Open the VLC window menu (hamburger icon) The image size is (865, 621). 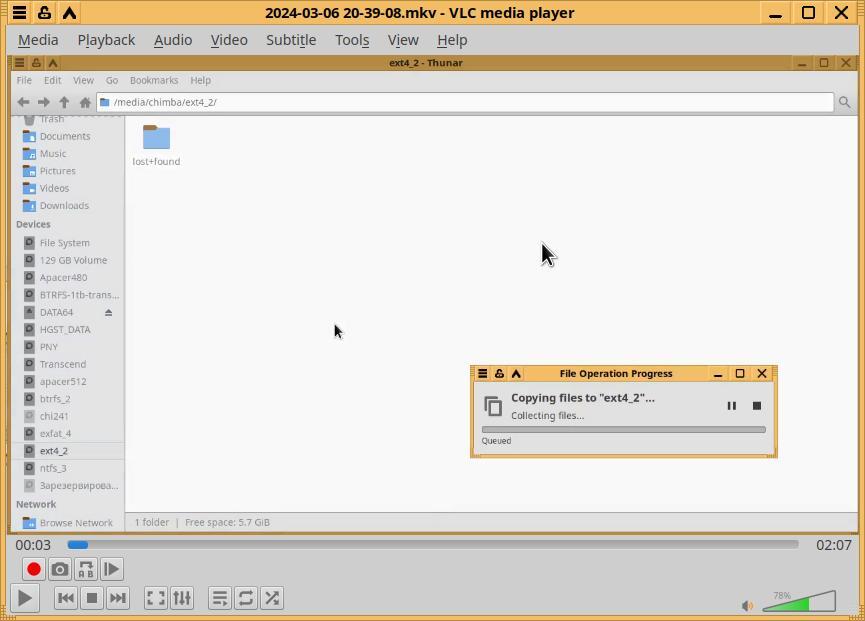tap(19, 13)
